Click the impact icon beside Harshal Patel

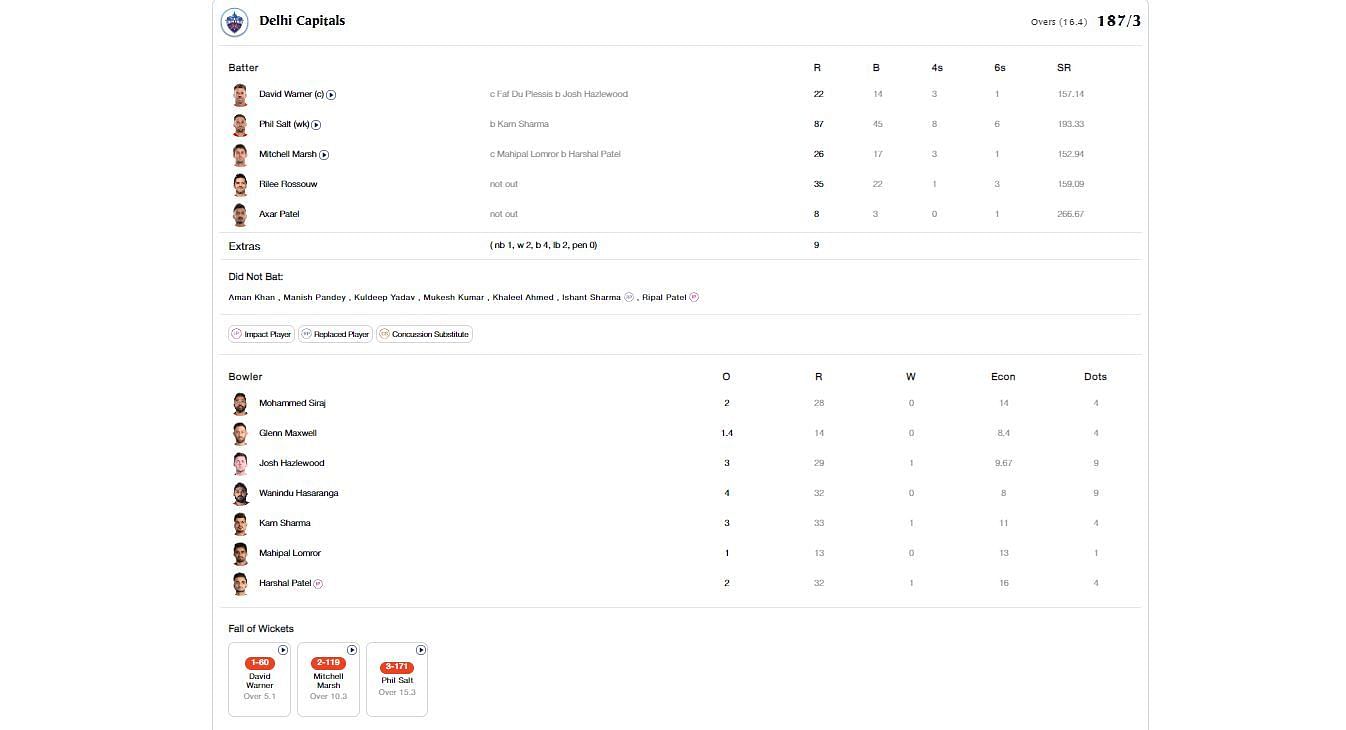[x=318, y=583]
